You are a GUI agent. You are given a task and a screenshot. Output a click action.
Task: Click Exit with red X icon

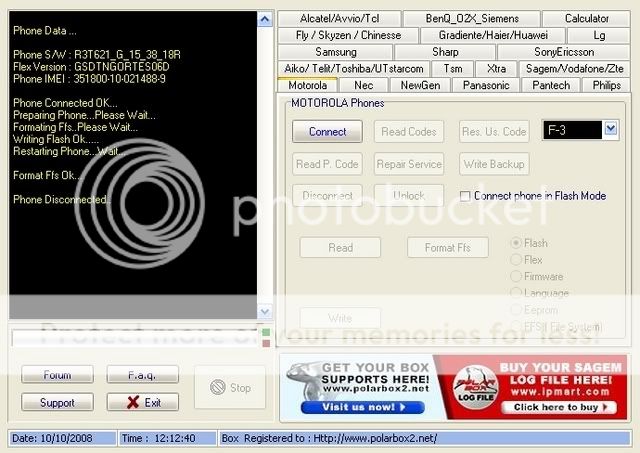(x=142, y=402)
